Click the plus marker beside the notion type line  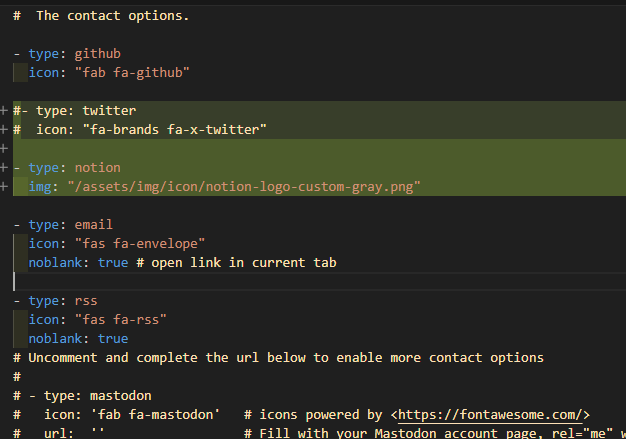point(5,167)
